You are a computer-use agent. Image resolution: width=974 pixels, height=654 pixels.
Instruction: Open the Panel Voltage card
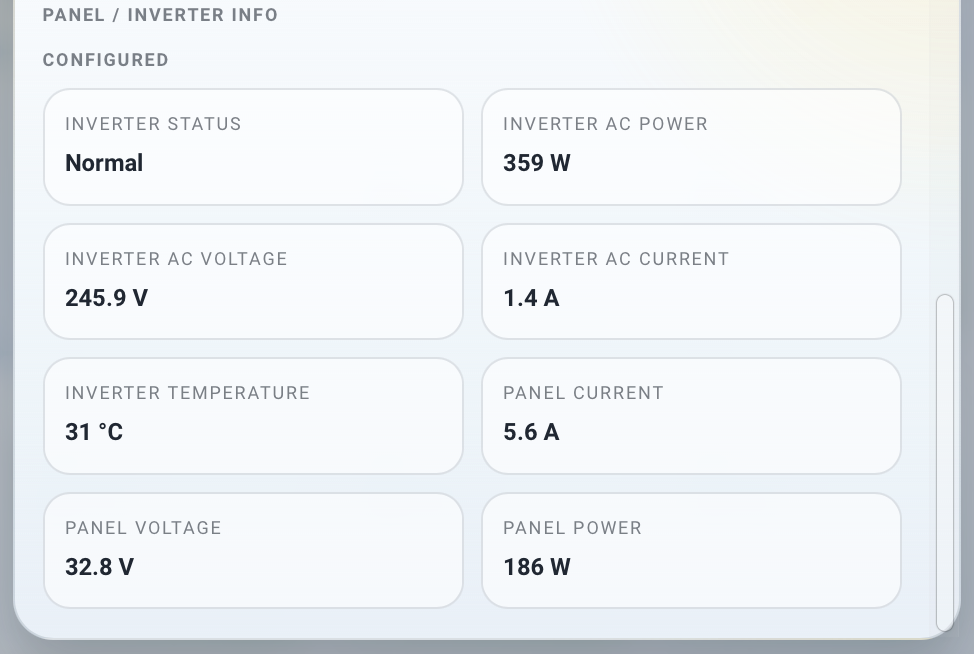point(253,551)
